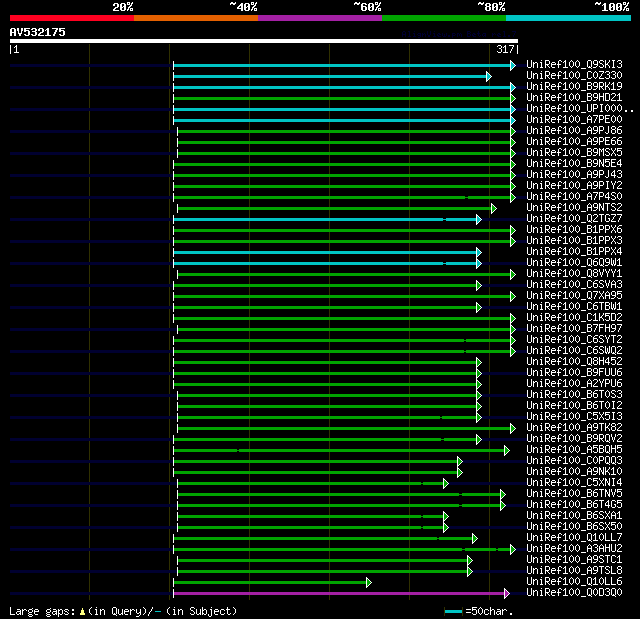Click the purple ~60% identity legend segment
The height and width of the screenshot is (619, 640).
tap(320, 18)
